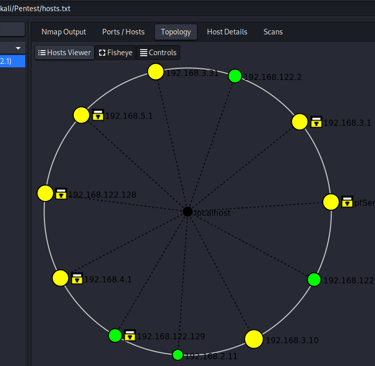
Task: Select the yellow node for 192.168.3.1
Action: [x=300, y=122]
